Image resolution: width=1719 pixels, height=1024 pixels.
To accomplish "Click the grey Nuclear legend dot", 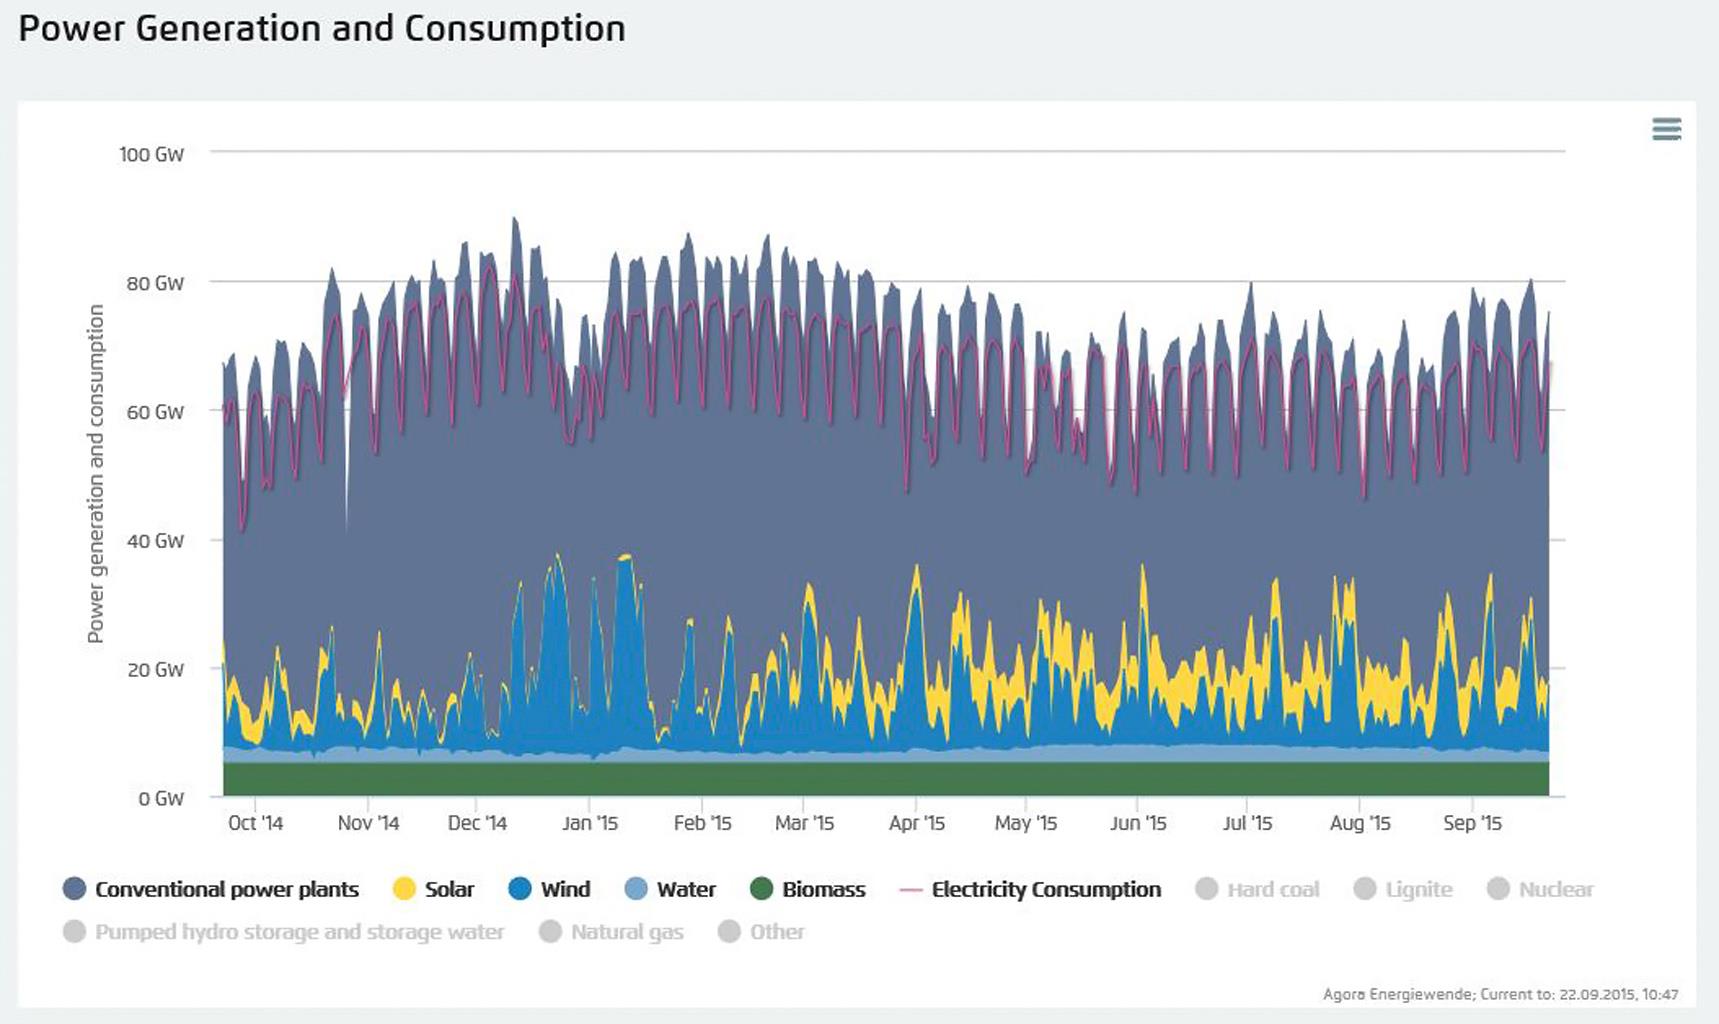I will point(1498,889).
